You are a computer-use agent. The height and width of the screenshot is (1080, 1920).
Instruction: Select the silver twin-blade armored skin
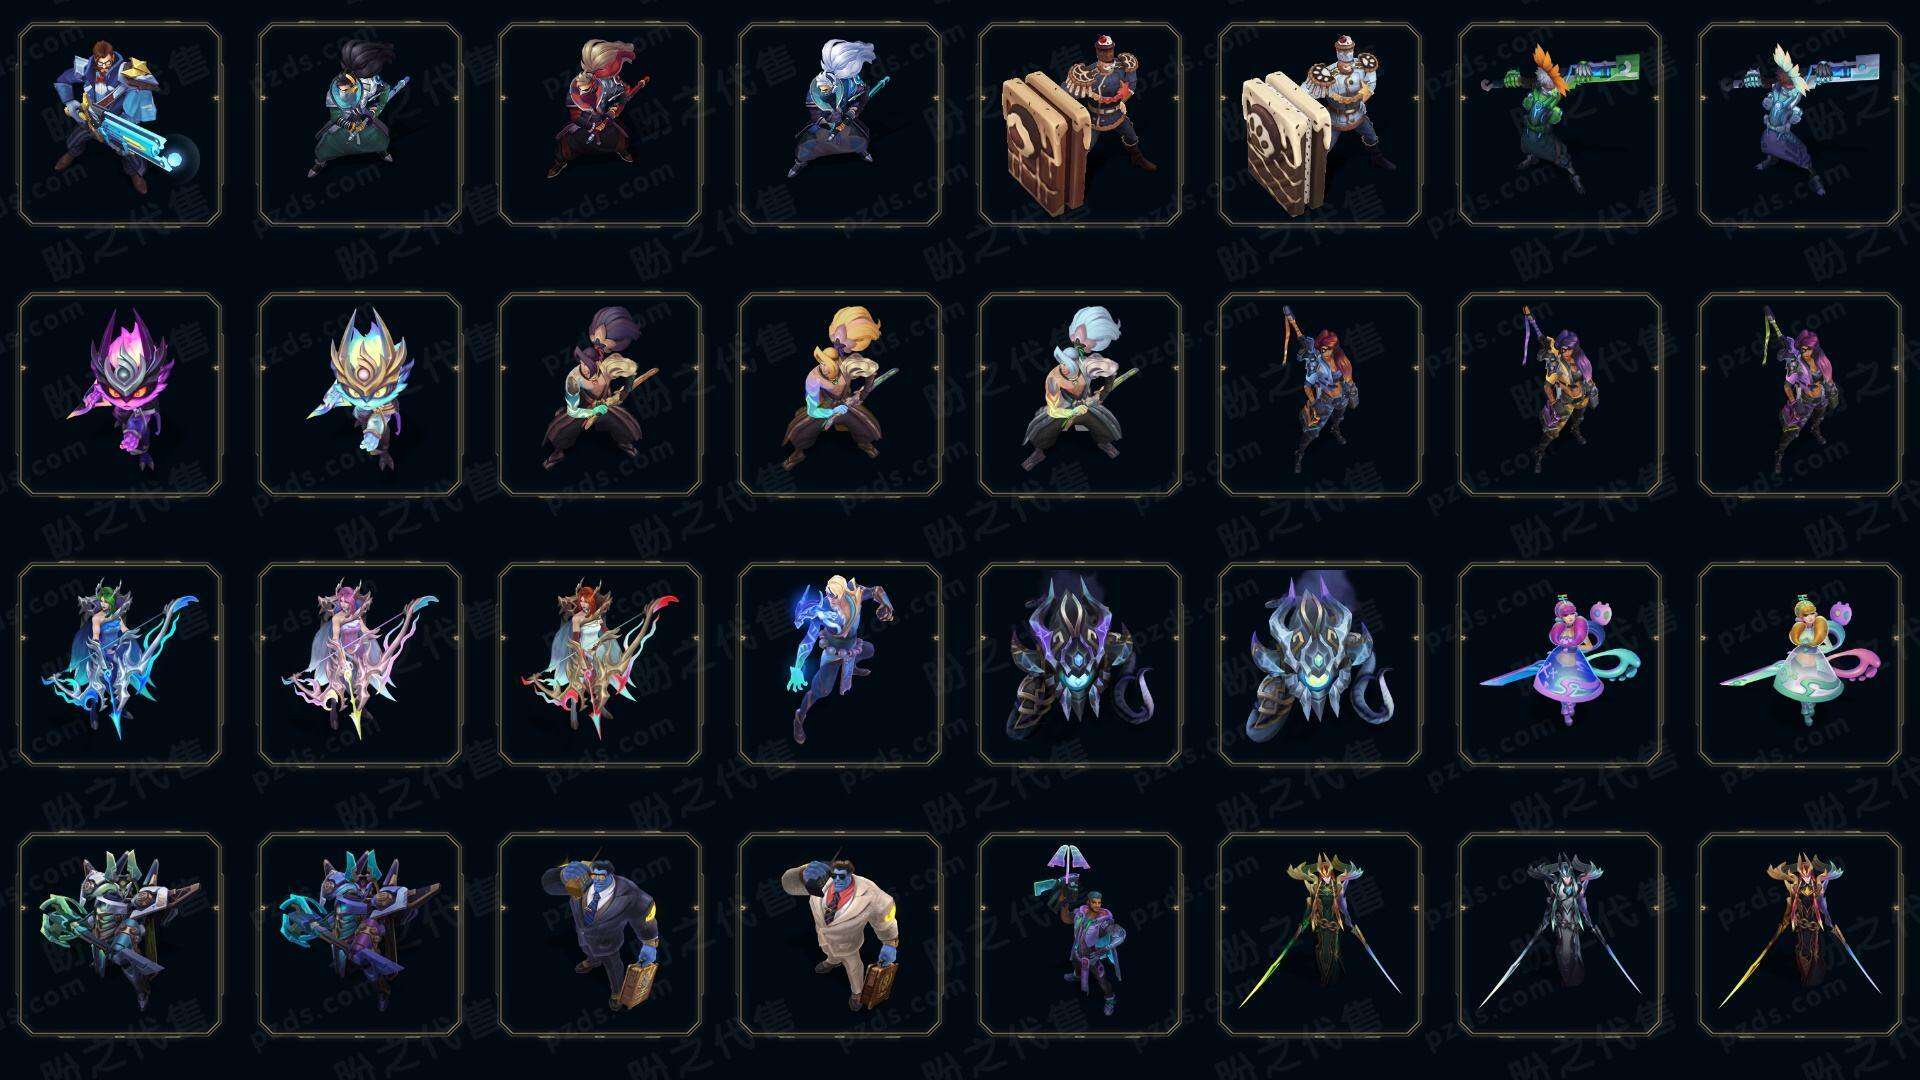[1560, 934]
